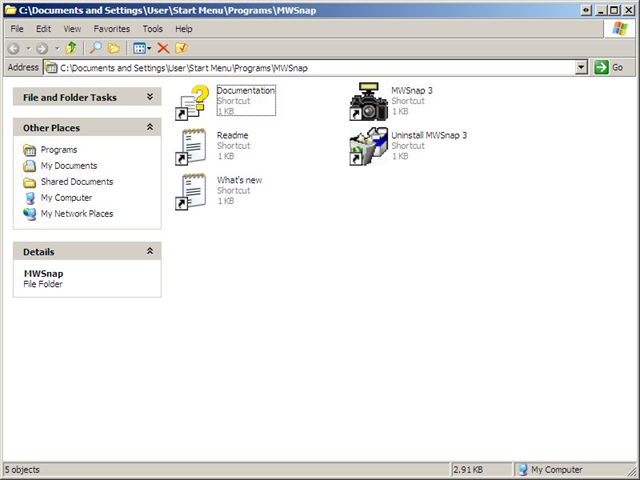Click the My Documents icon in sidebar
Image resolution: width=640 pixels, height=480 pixels.
29,166
